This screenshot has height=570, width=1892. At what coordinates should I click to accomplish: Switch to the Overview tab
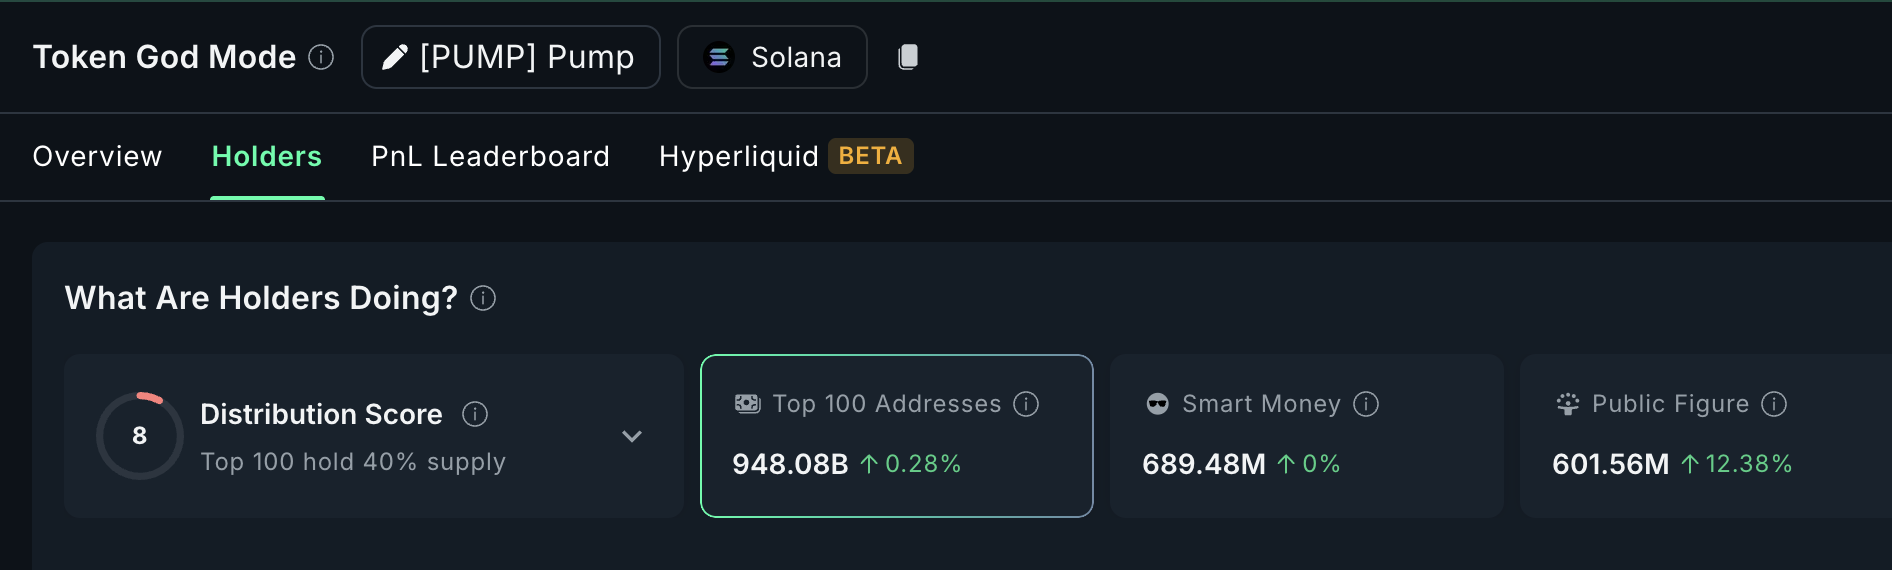coord(97,156)
